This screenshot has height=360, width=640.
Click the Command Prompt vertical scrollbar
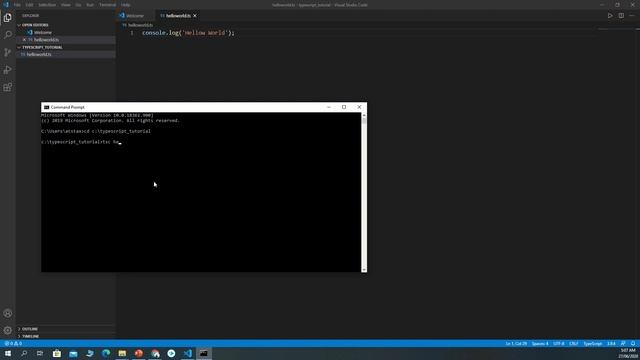tap(364, 192)
